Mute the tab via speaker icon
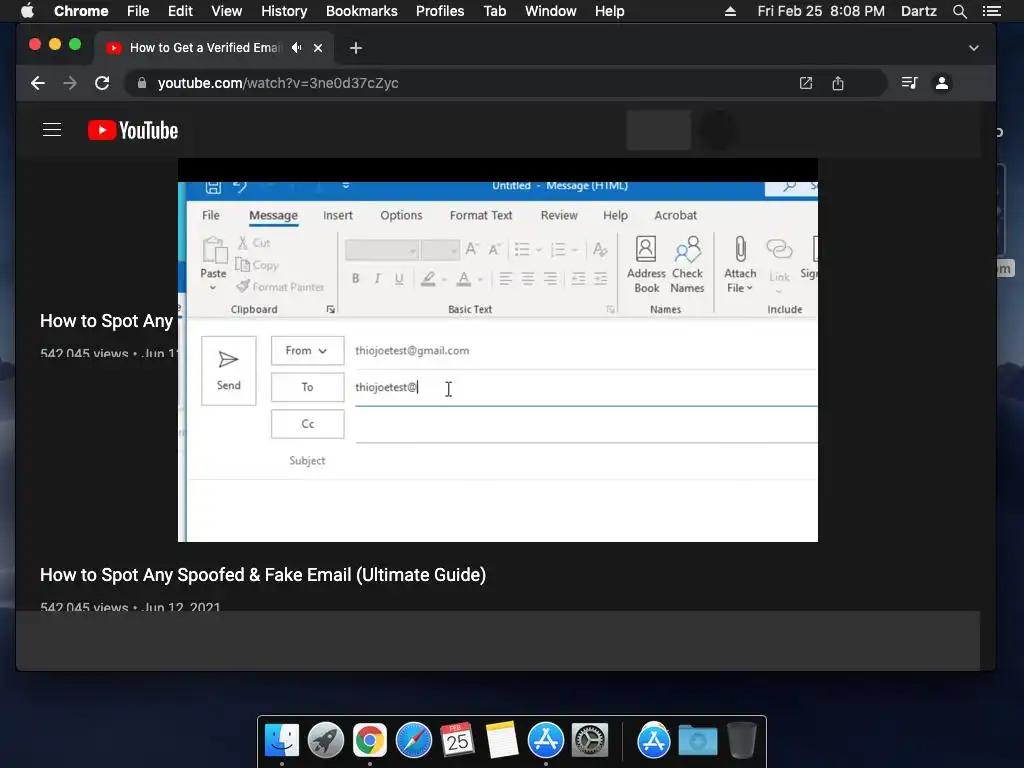Image resolution: width=1024 pixels, height=768 pixels. pyautogui.click(x=297, y=48)
